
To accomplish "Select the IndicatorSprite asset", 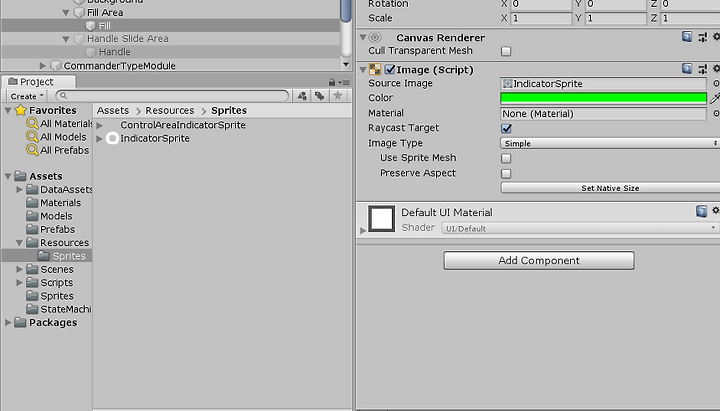I will click(155, 138).
